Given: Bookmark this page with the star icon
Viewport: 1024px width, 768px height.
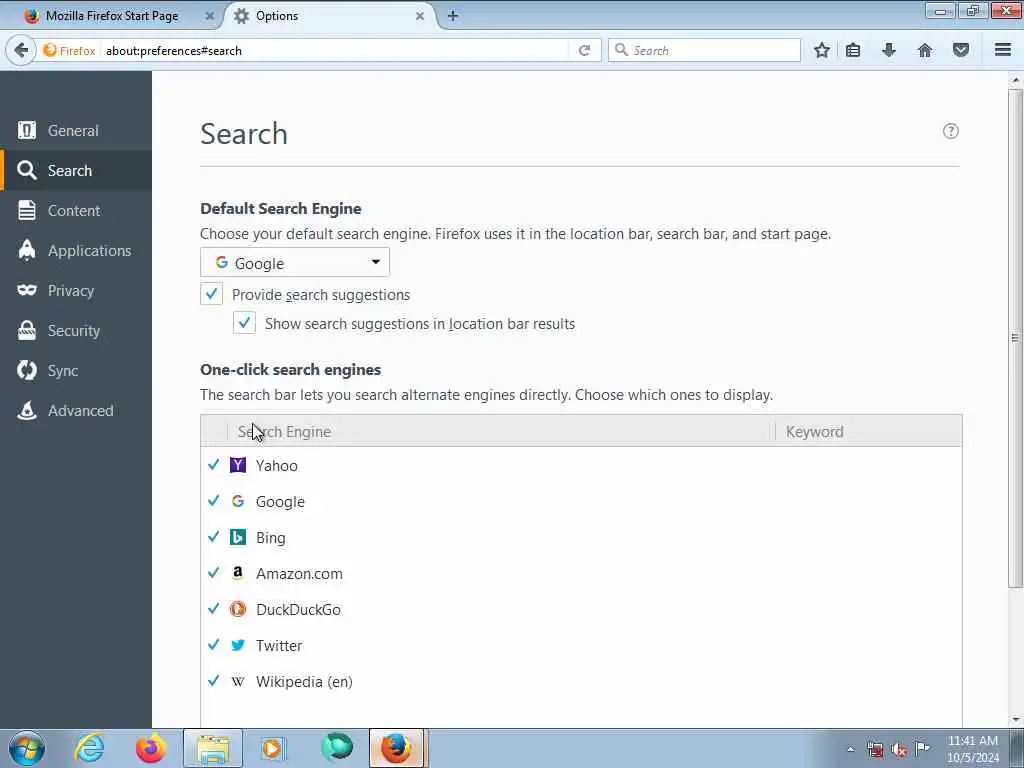Looking at the screenshot, I should [x=822, y=50].
